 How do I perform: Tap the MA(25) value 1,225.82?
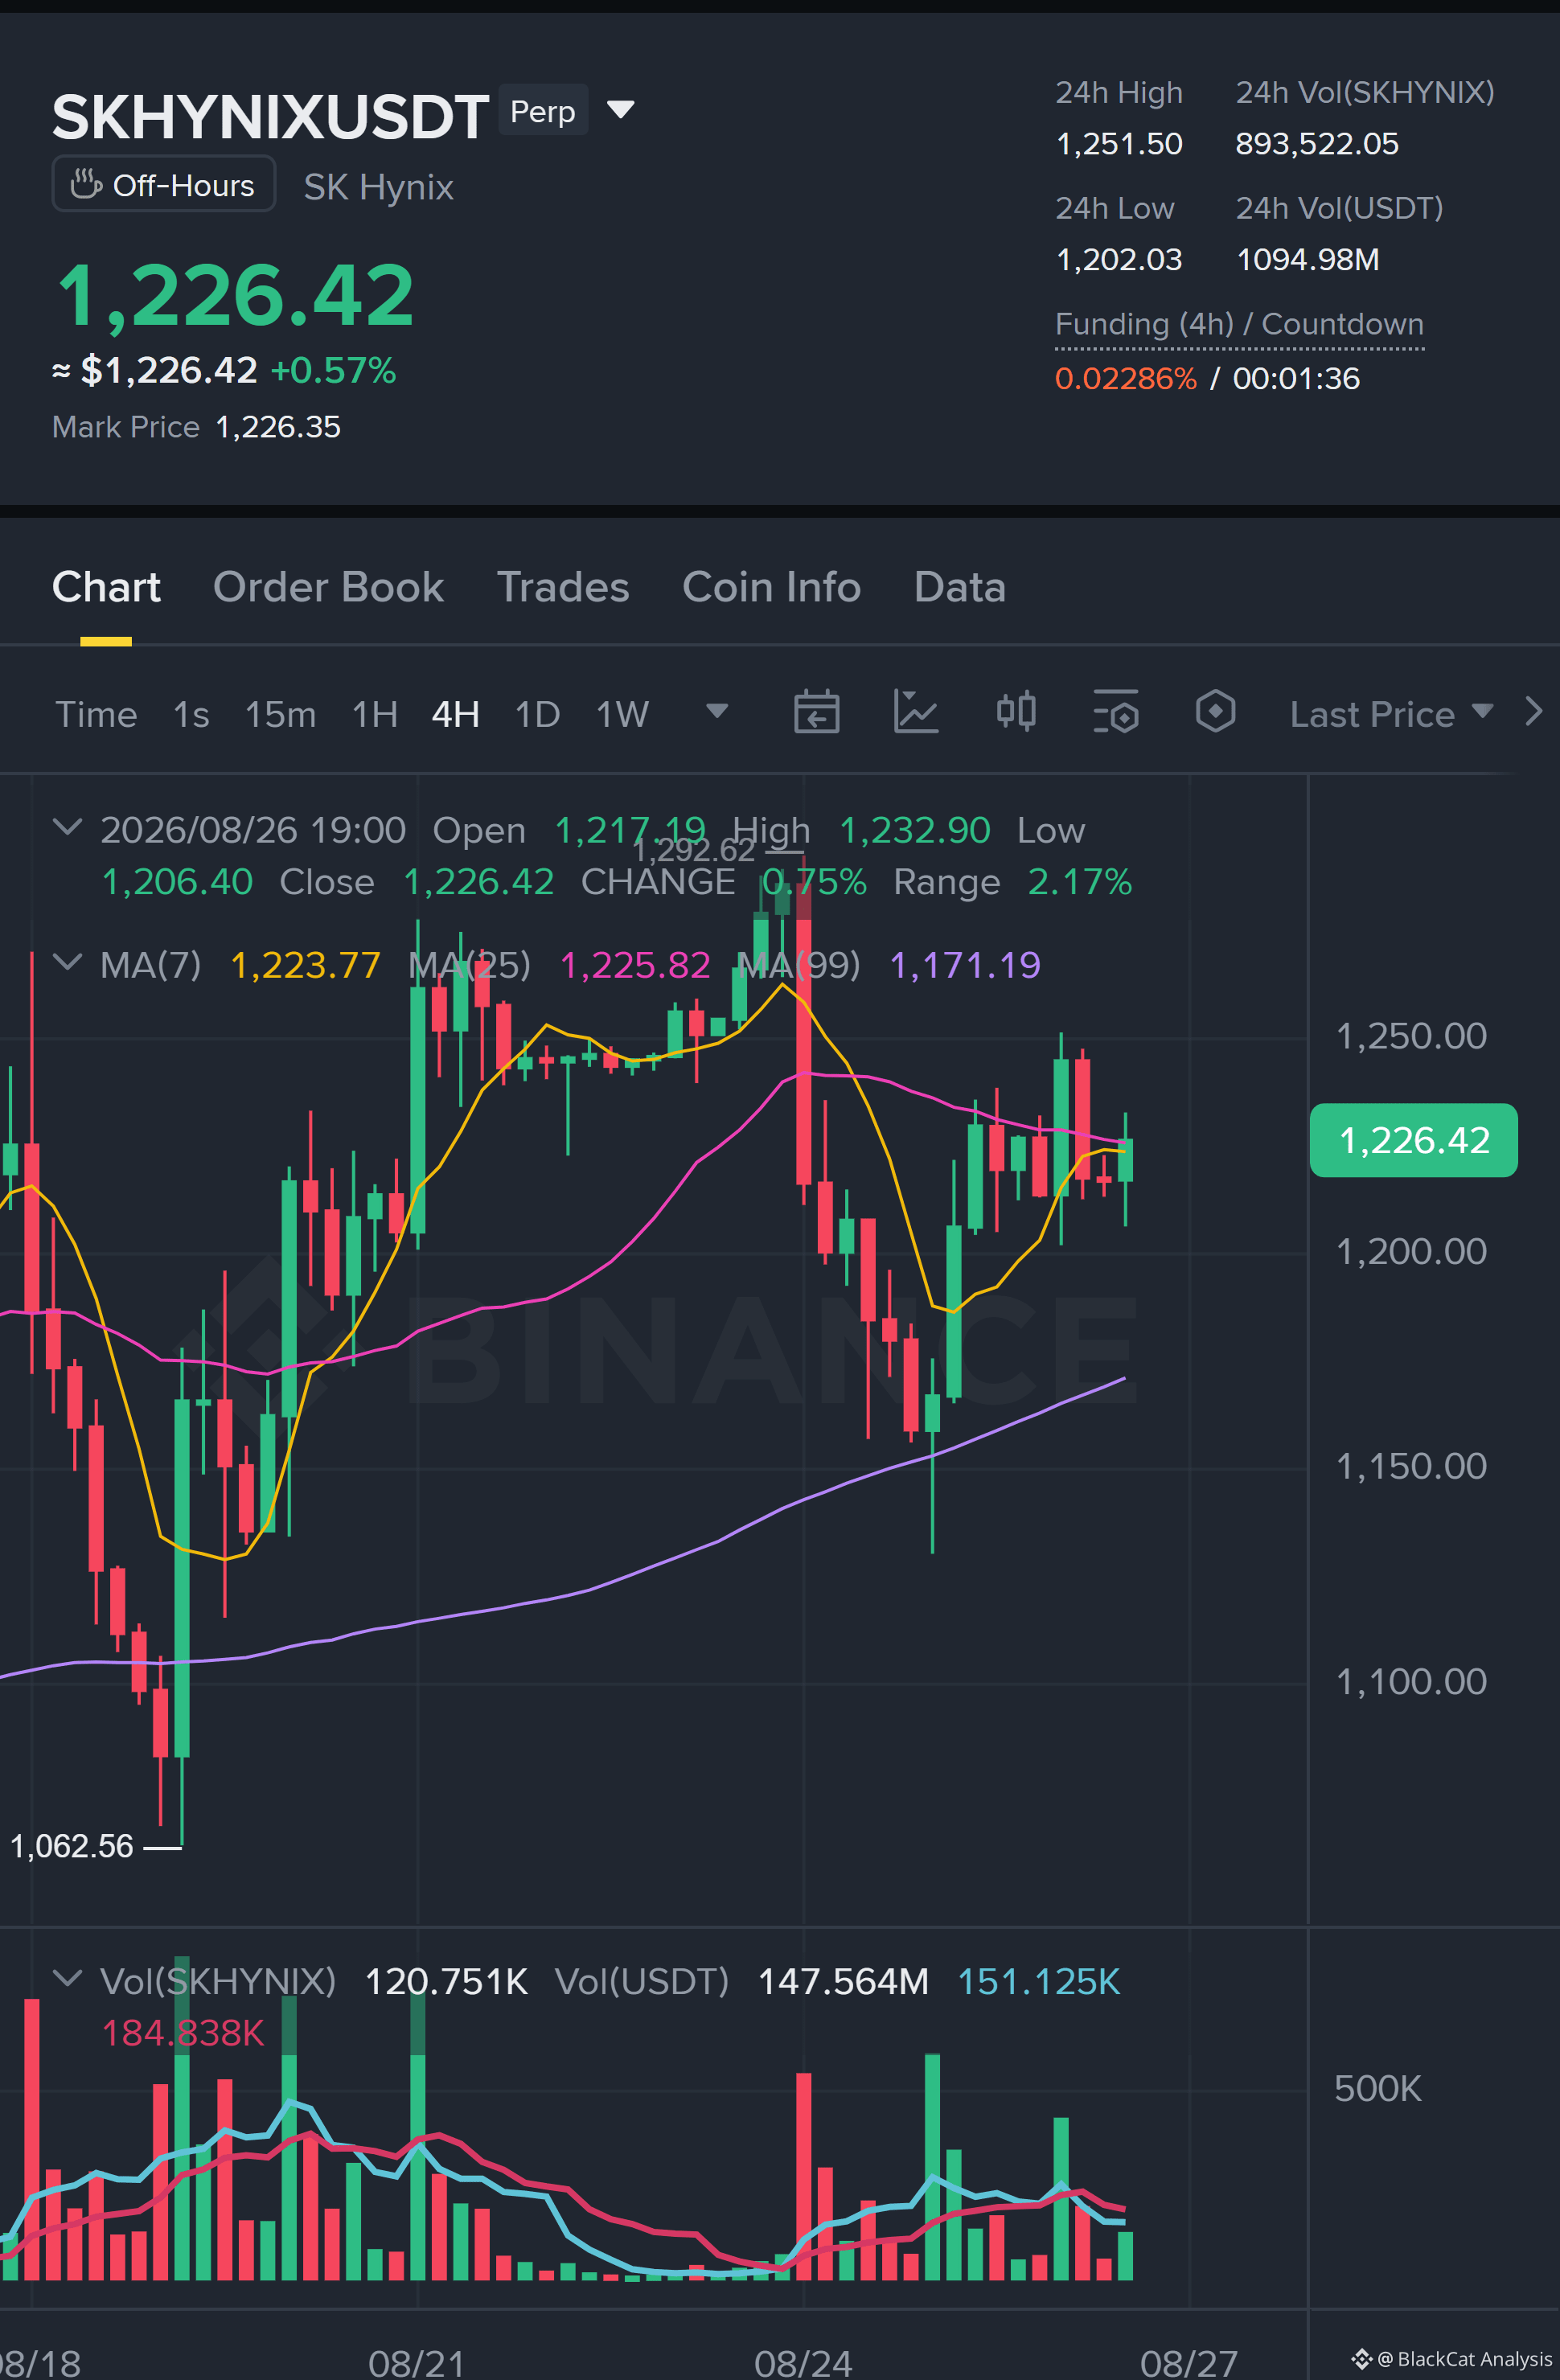(635, 965)
